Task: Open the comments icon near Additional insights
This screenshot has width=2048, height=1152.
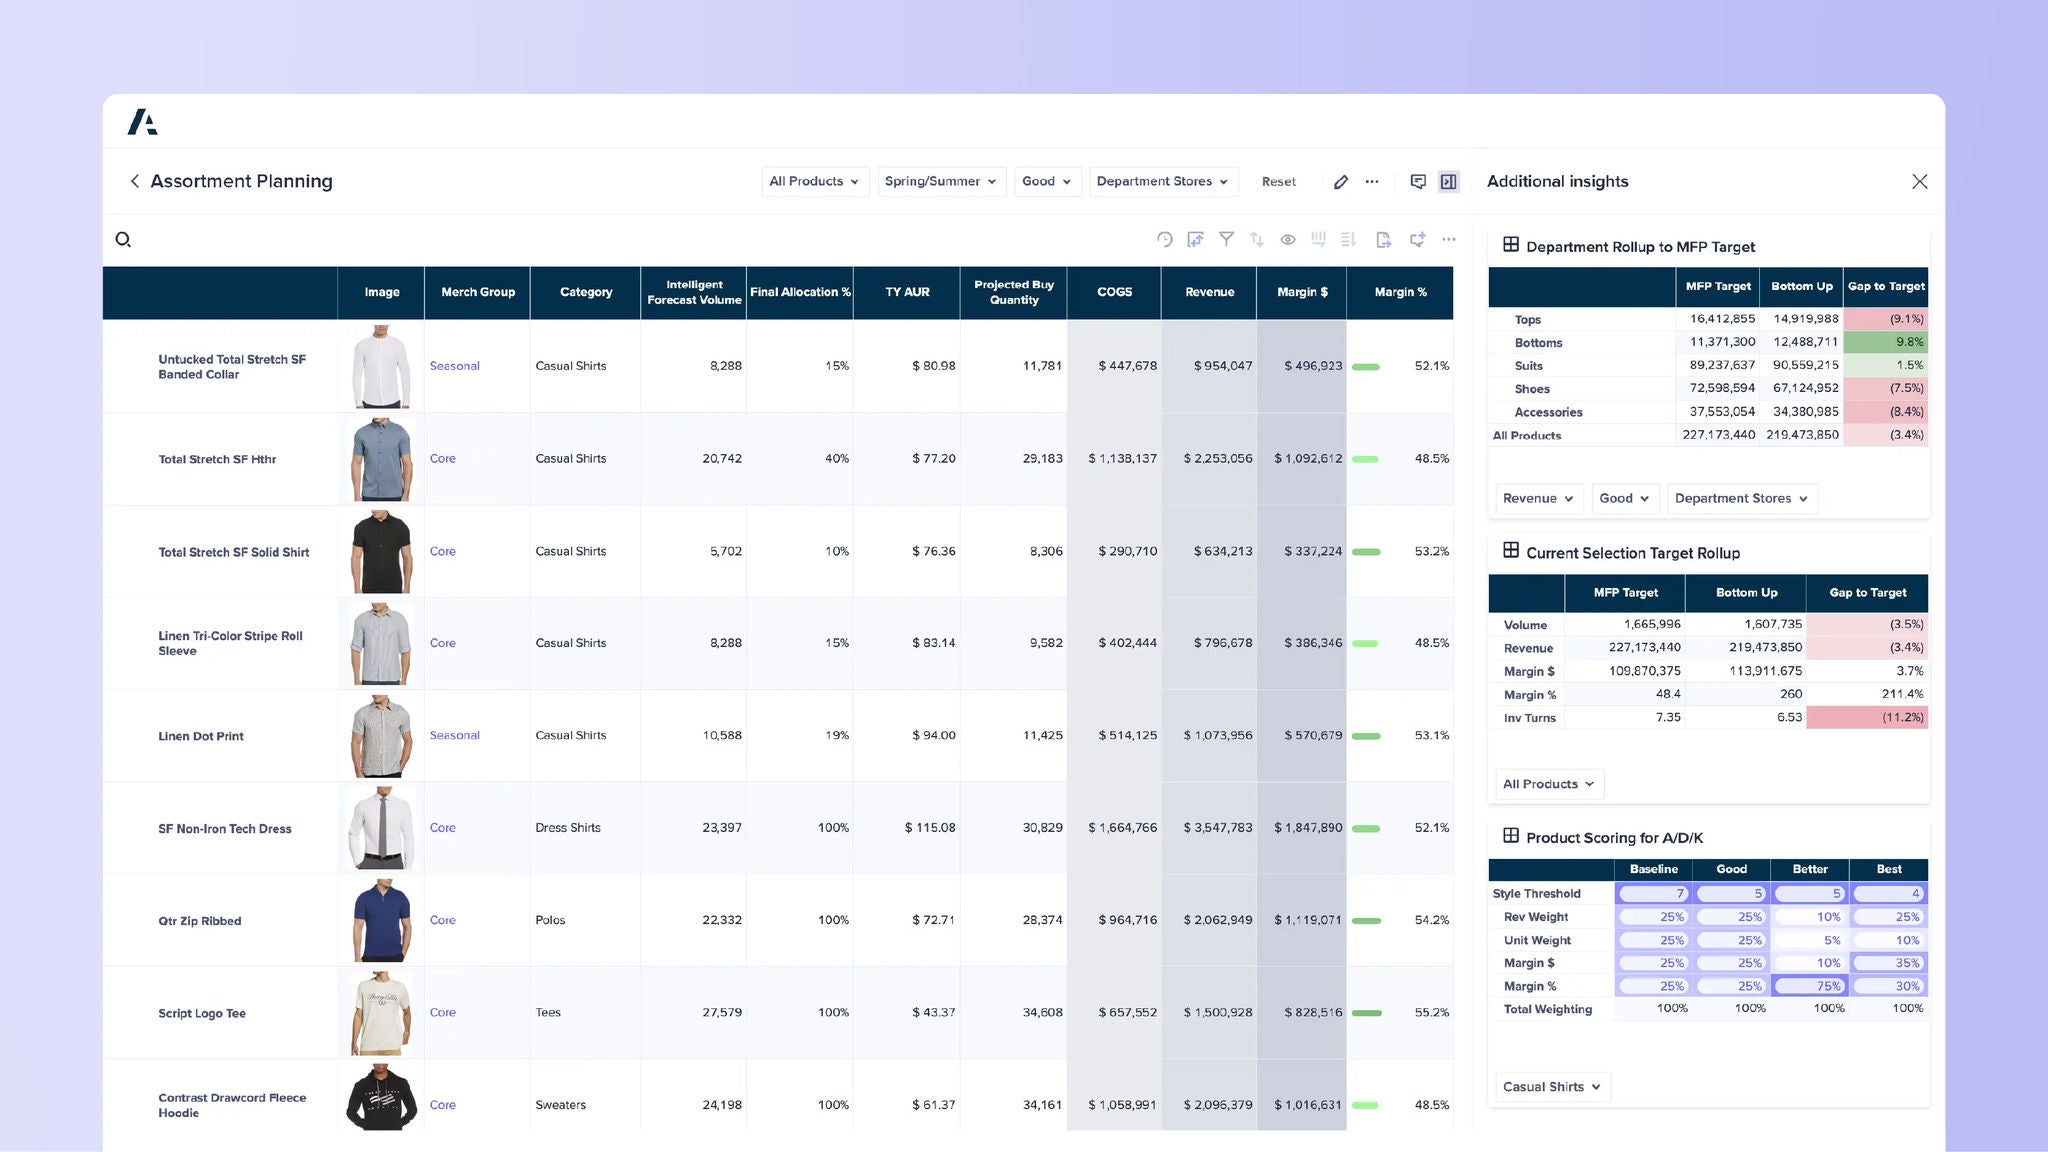Action: (1418, 181)
